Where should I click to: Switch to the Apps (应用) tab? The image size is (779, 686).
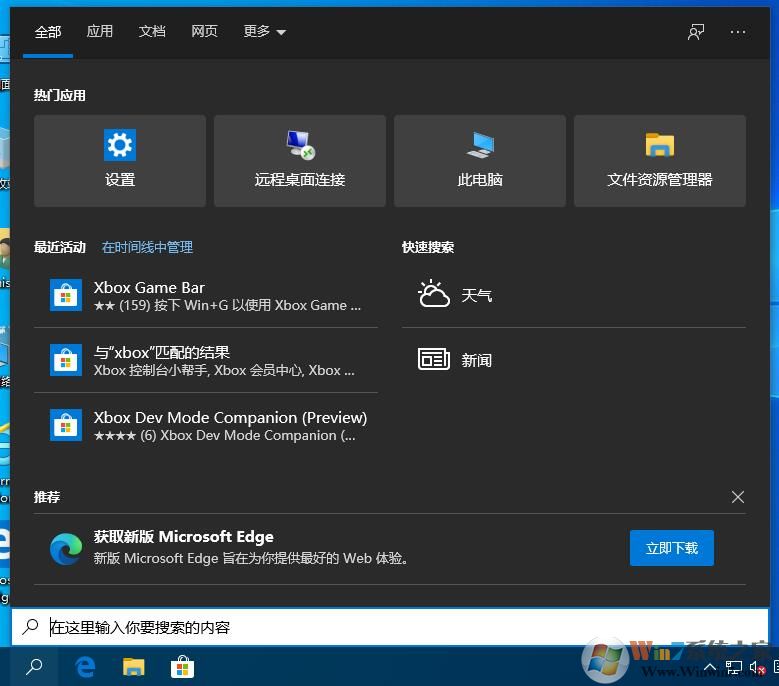100,32
